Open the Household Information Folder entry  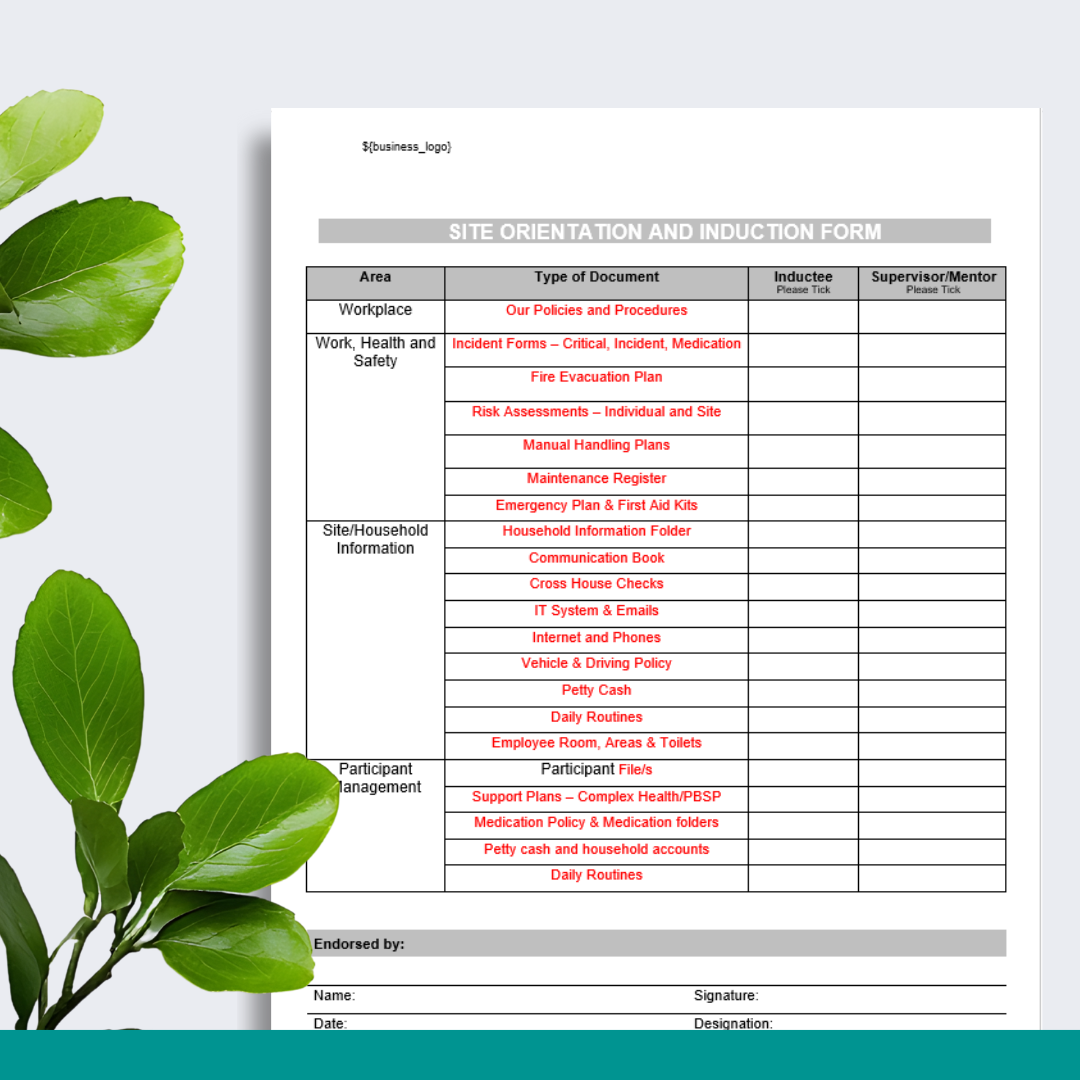(596, 531)
